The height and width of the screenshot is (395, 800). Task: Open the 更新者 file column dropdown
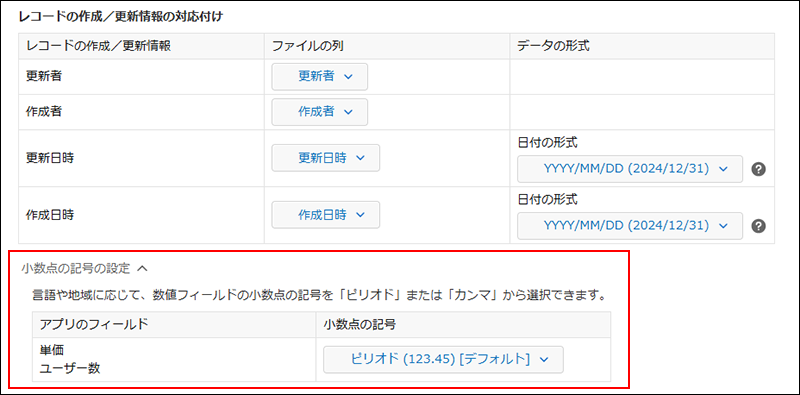click(319, 77)
